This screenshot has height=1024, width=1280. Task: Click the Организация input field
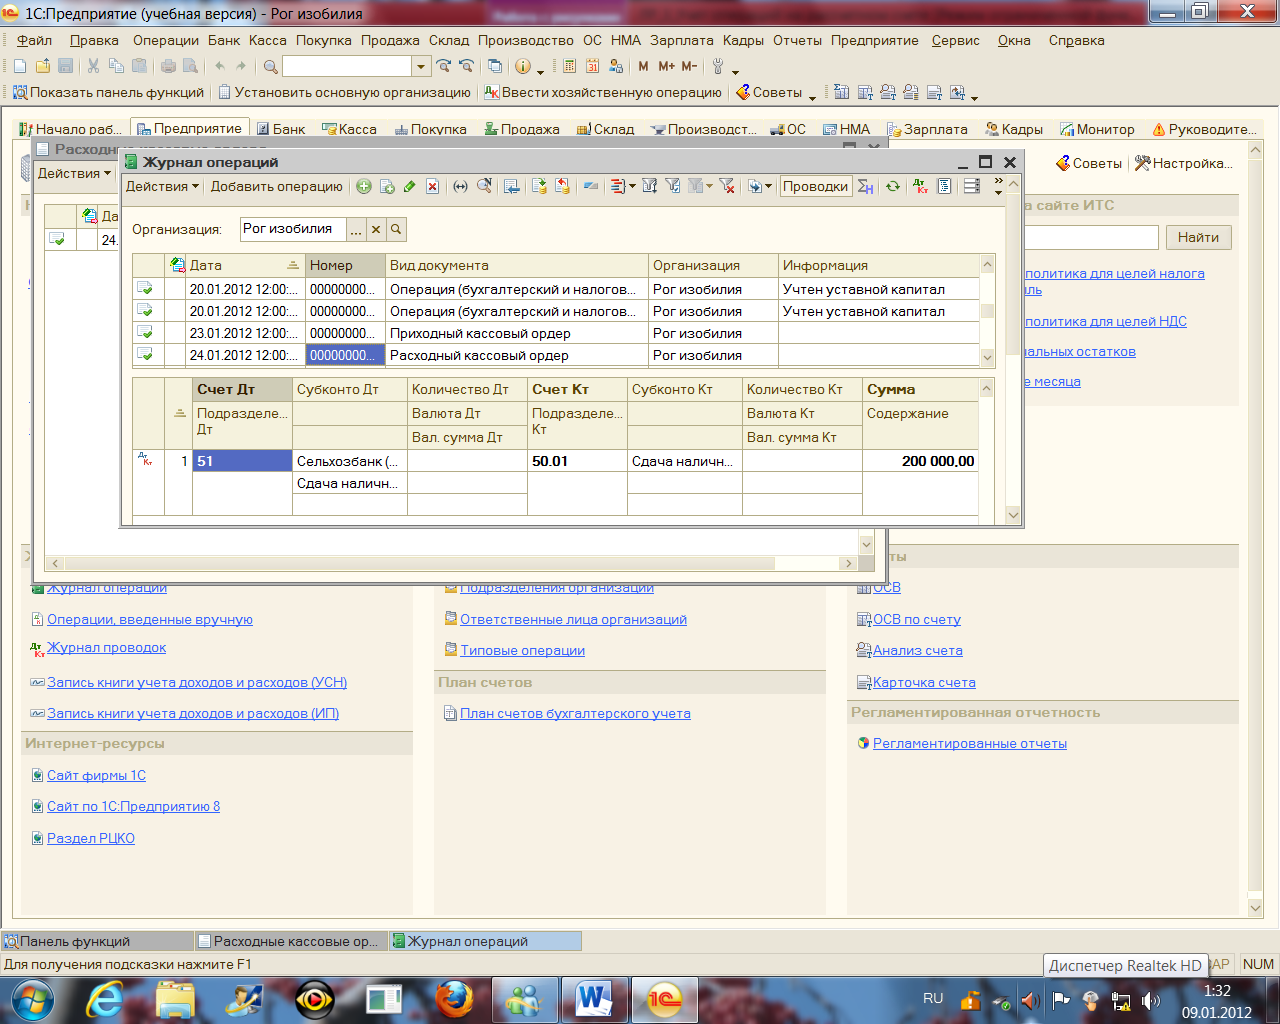pos(293,229)
